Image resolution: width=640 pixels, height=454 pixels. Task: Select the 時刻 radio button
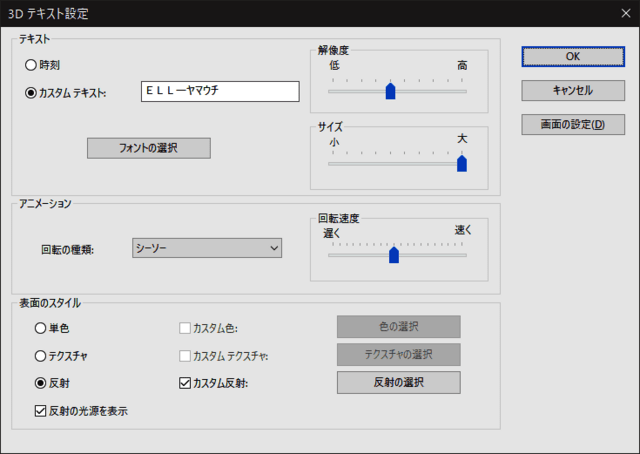31,65
